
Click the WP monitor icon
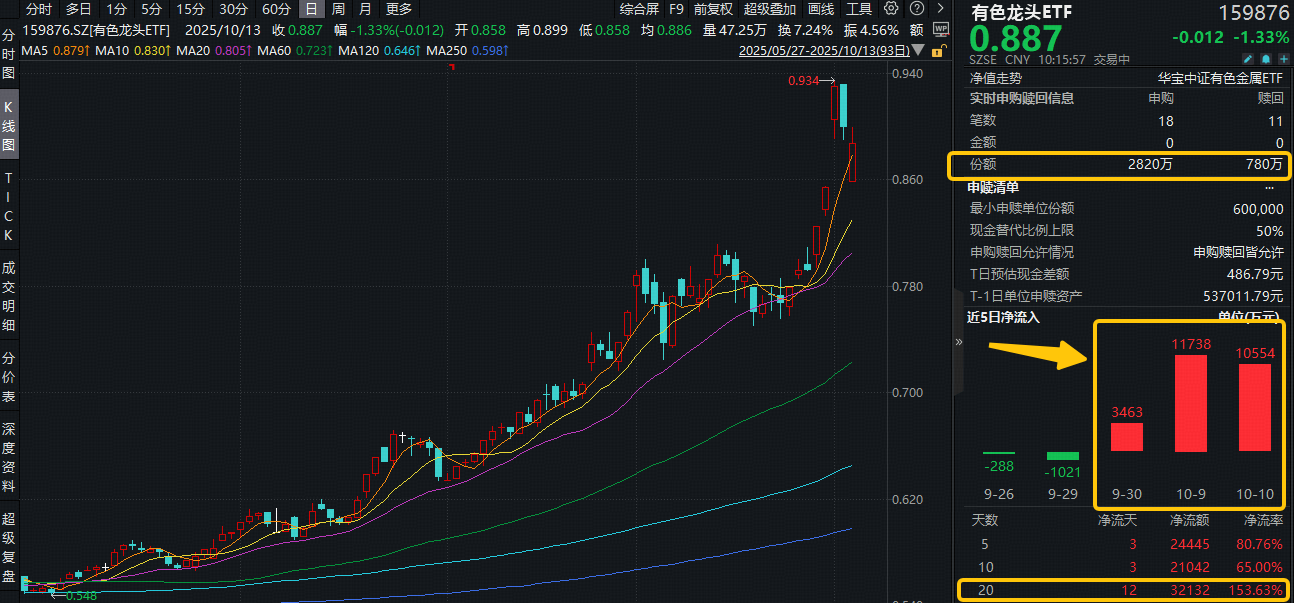(941, 30)
